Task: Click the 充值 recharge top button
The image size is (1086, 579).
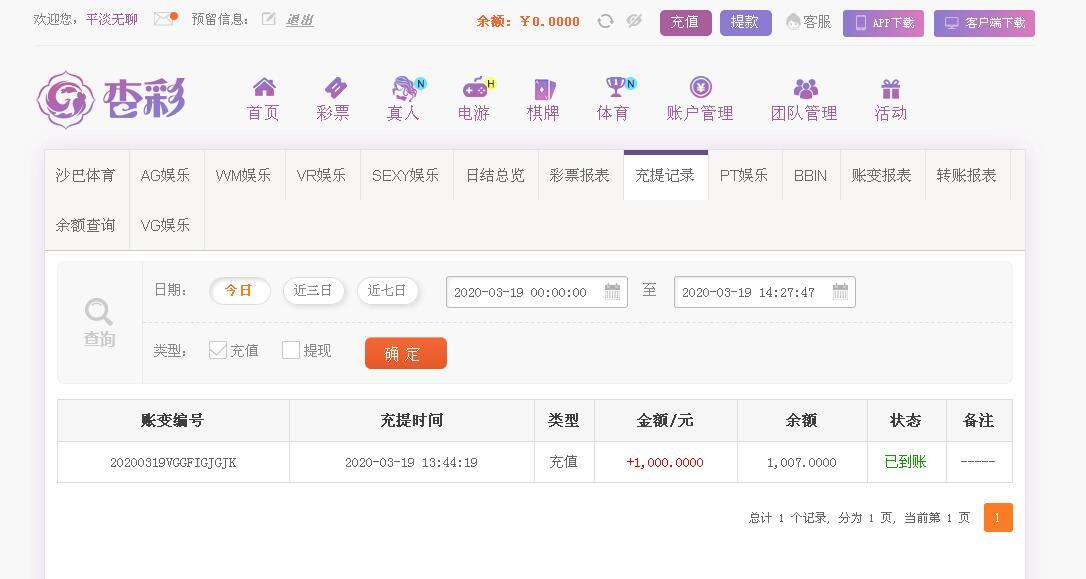Action: click(686, 22)
